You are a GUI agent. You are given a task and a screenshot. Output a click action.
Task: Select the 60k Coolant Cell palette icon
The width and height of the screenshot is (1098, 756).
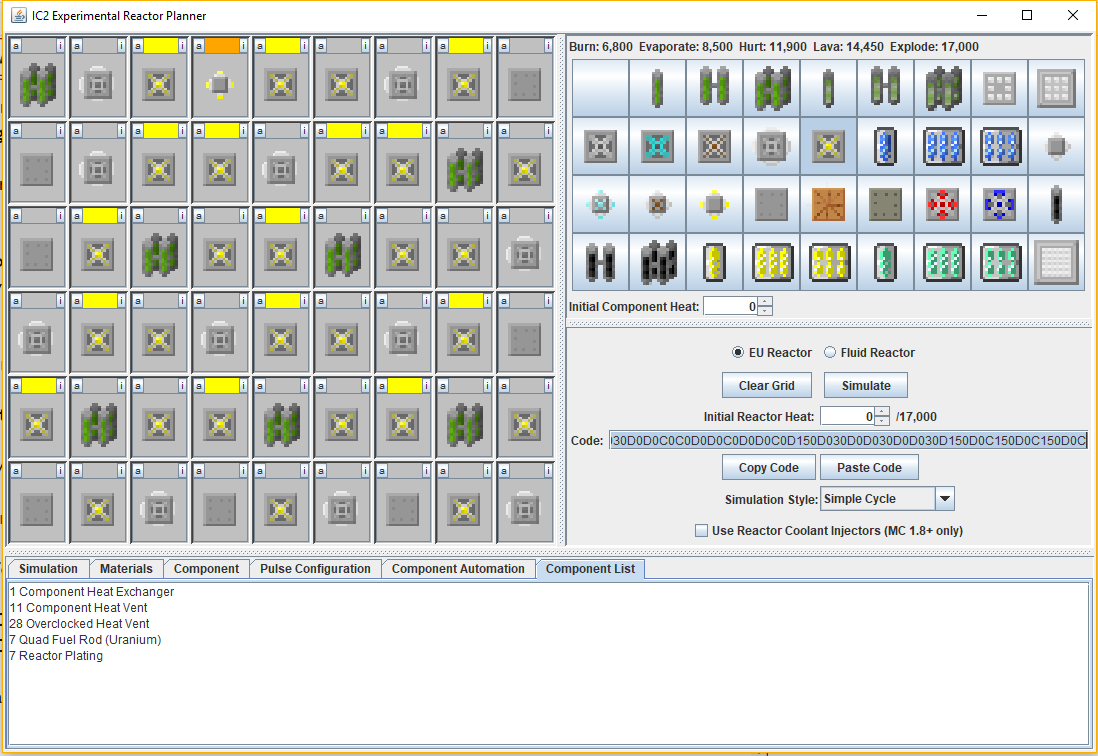(999, 146)
